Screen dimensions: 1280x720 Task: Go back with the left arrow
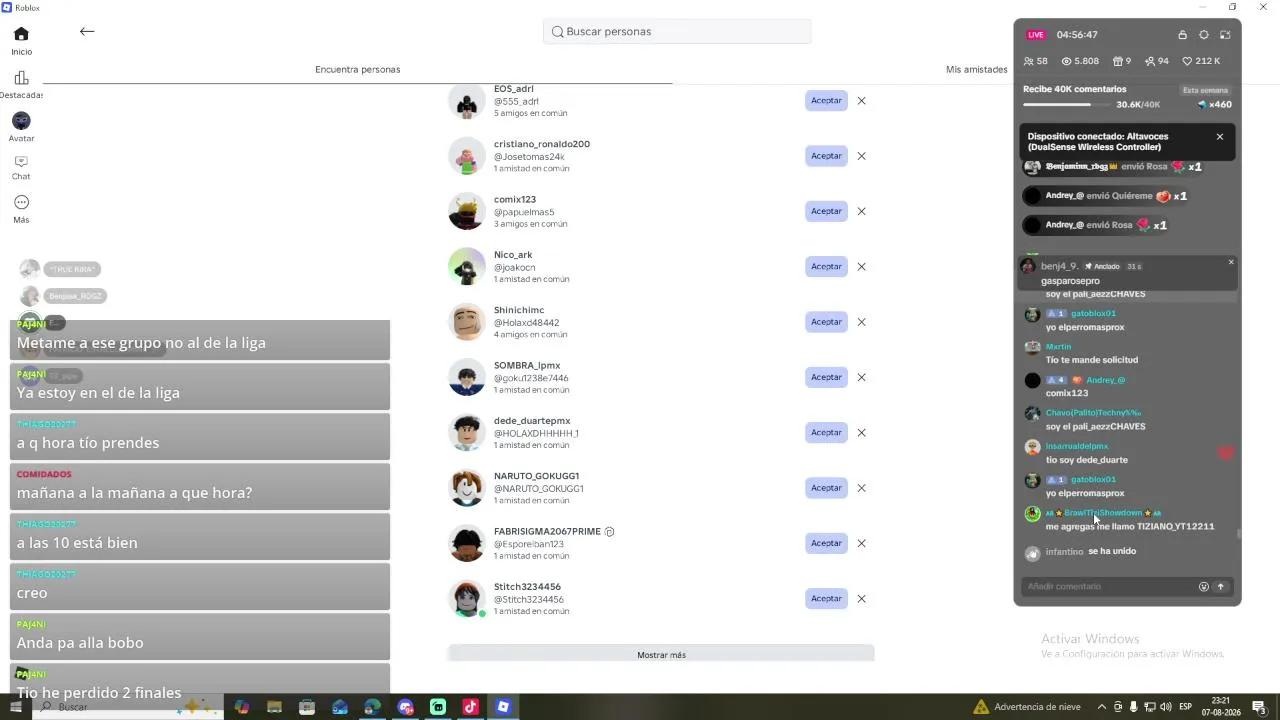point(87,31)
